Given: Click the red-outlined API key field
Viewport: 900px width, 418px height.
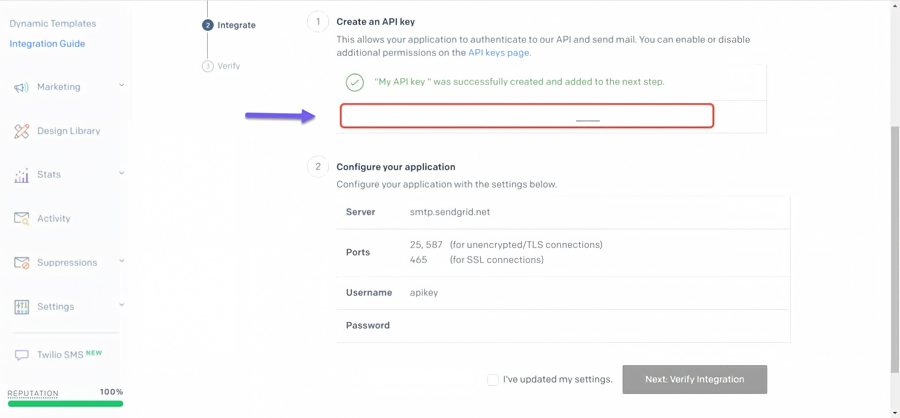Looking at the screenshot, I should [527, 115].
